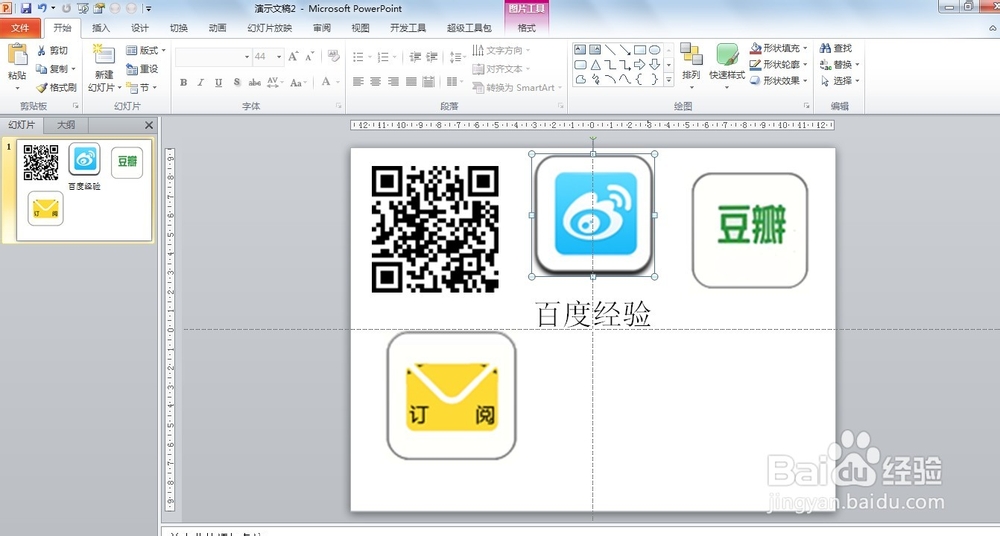The height and width of the screenshot is (536, 1000).
Task: Click the Save icon in quick access toolbar
Action: click(x=26, y=8)
